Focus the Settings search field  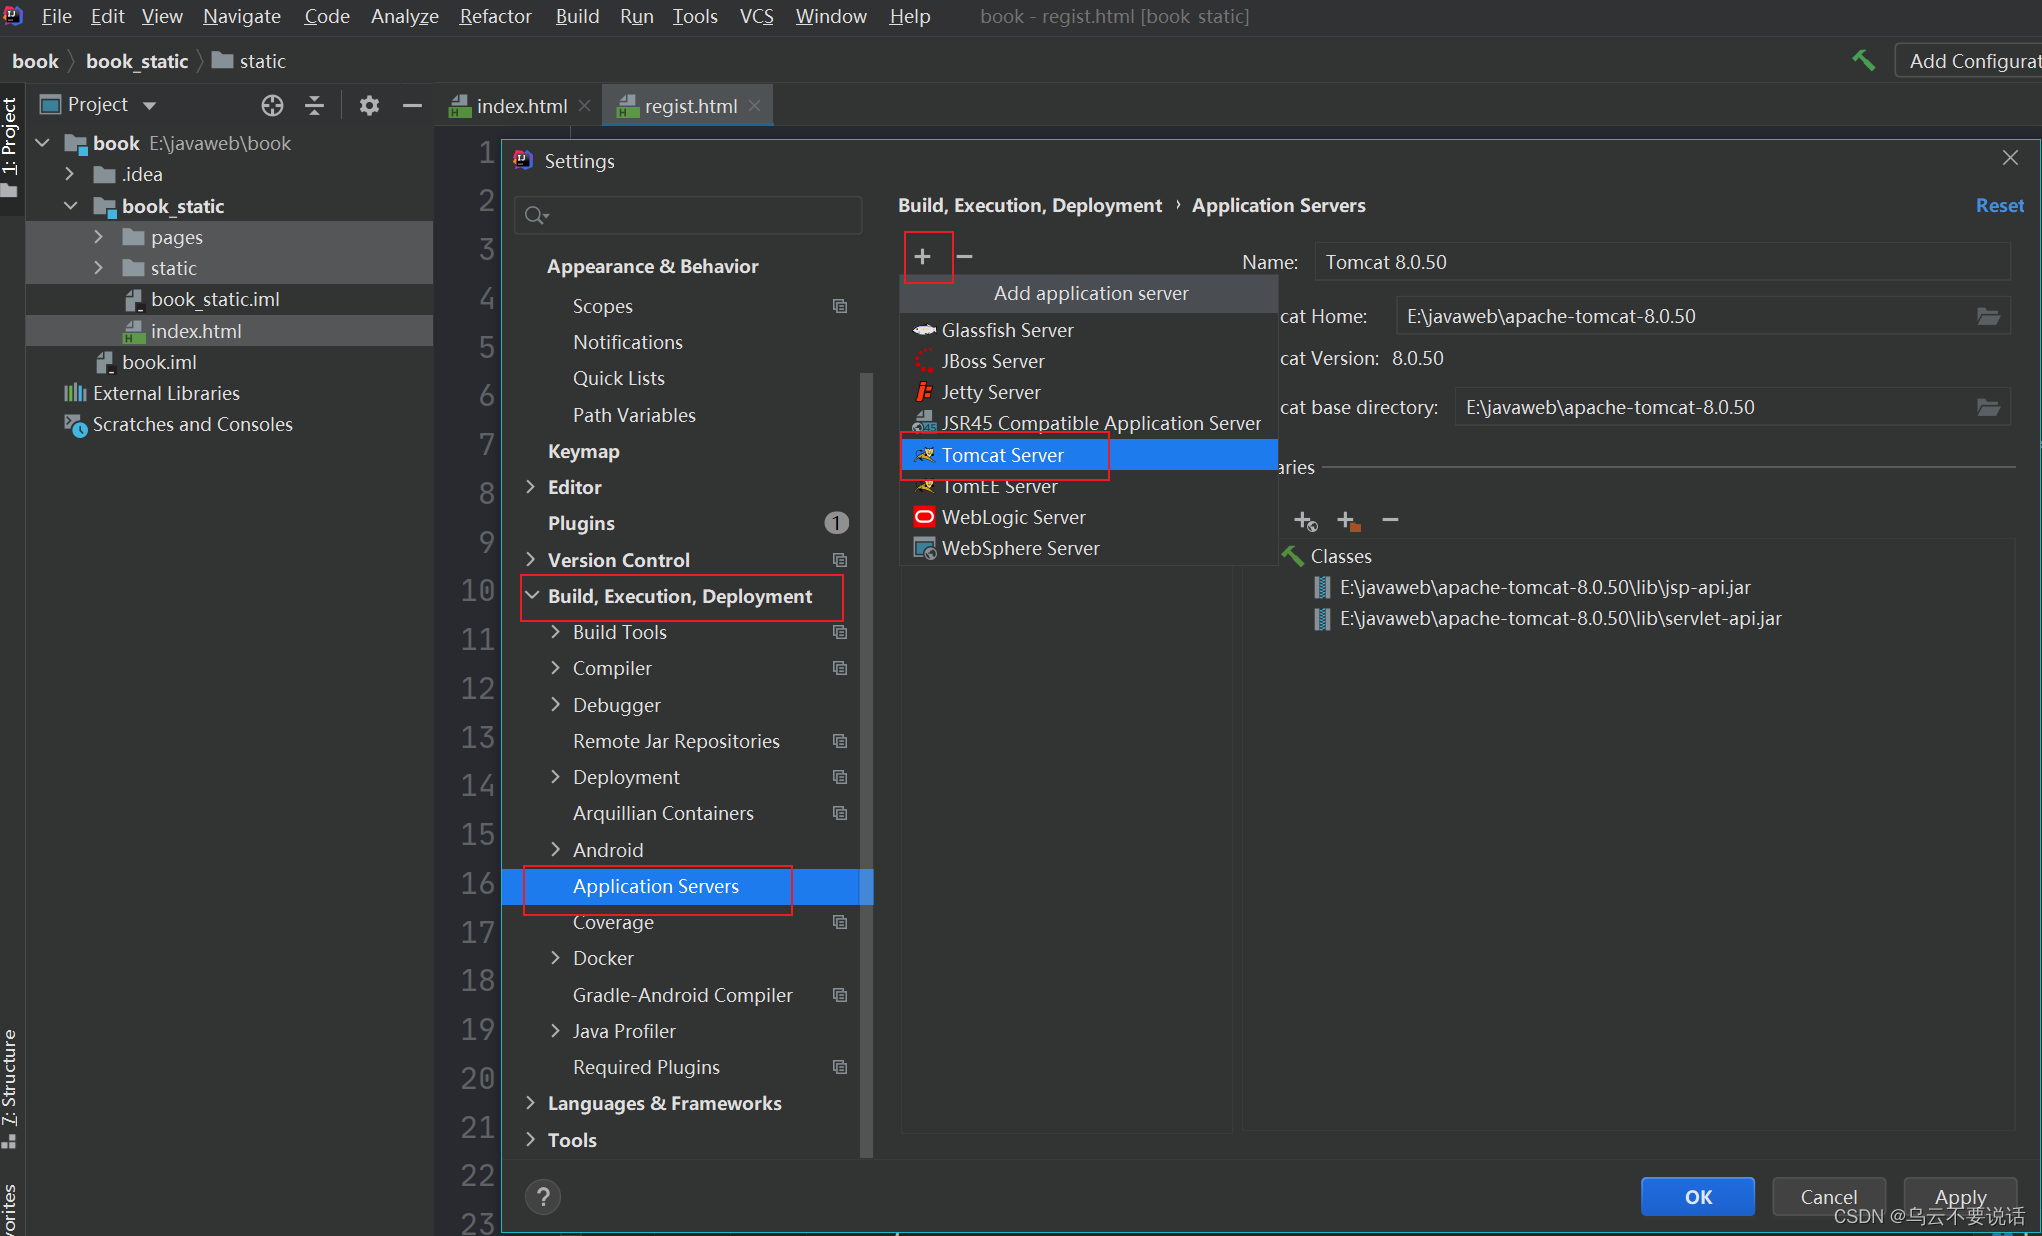point(688,215)
